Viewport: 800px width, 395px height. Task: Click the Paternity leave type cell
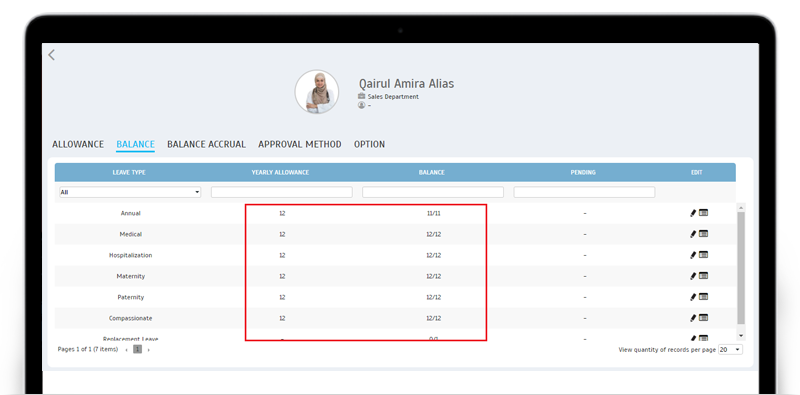pos(131,297)
